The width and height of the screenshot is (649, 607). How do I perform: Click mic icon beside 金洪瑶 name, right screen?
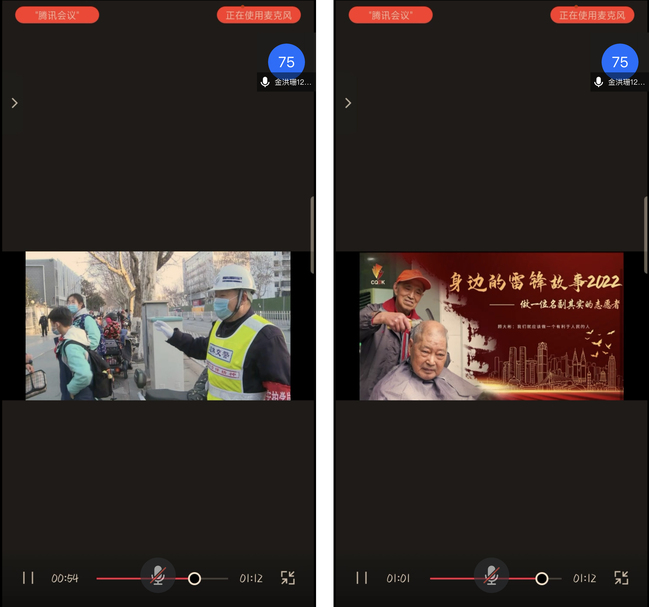tap(598, 82)
